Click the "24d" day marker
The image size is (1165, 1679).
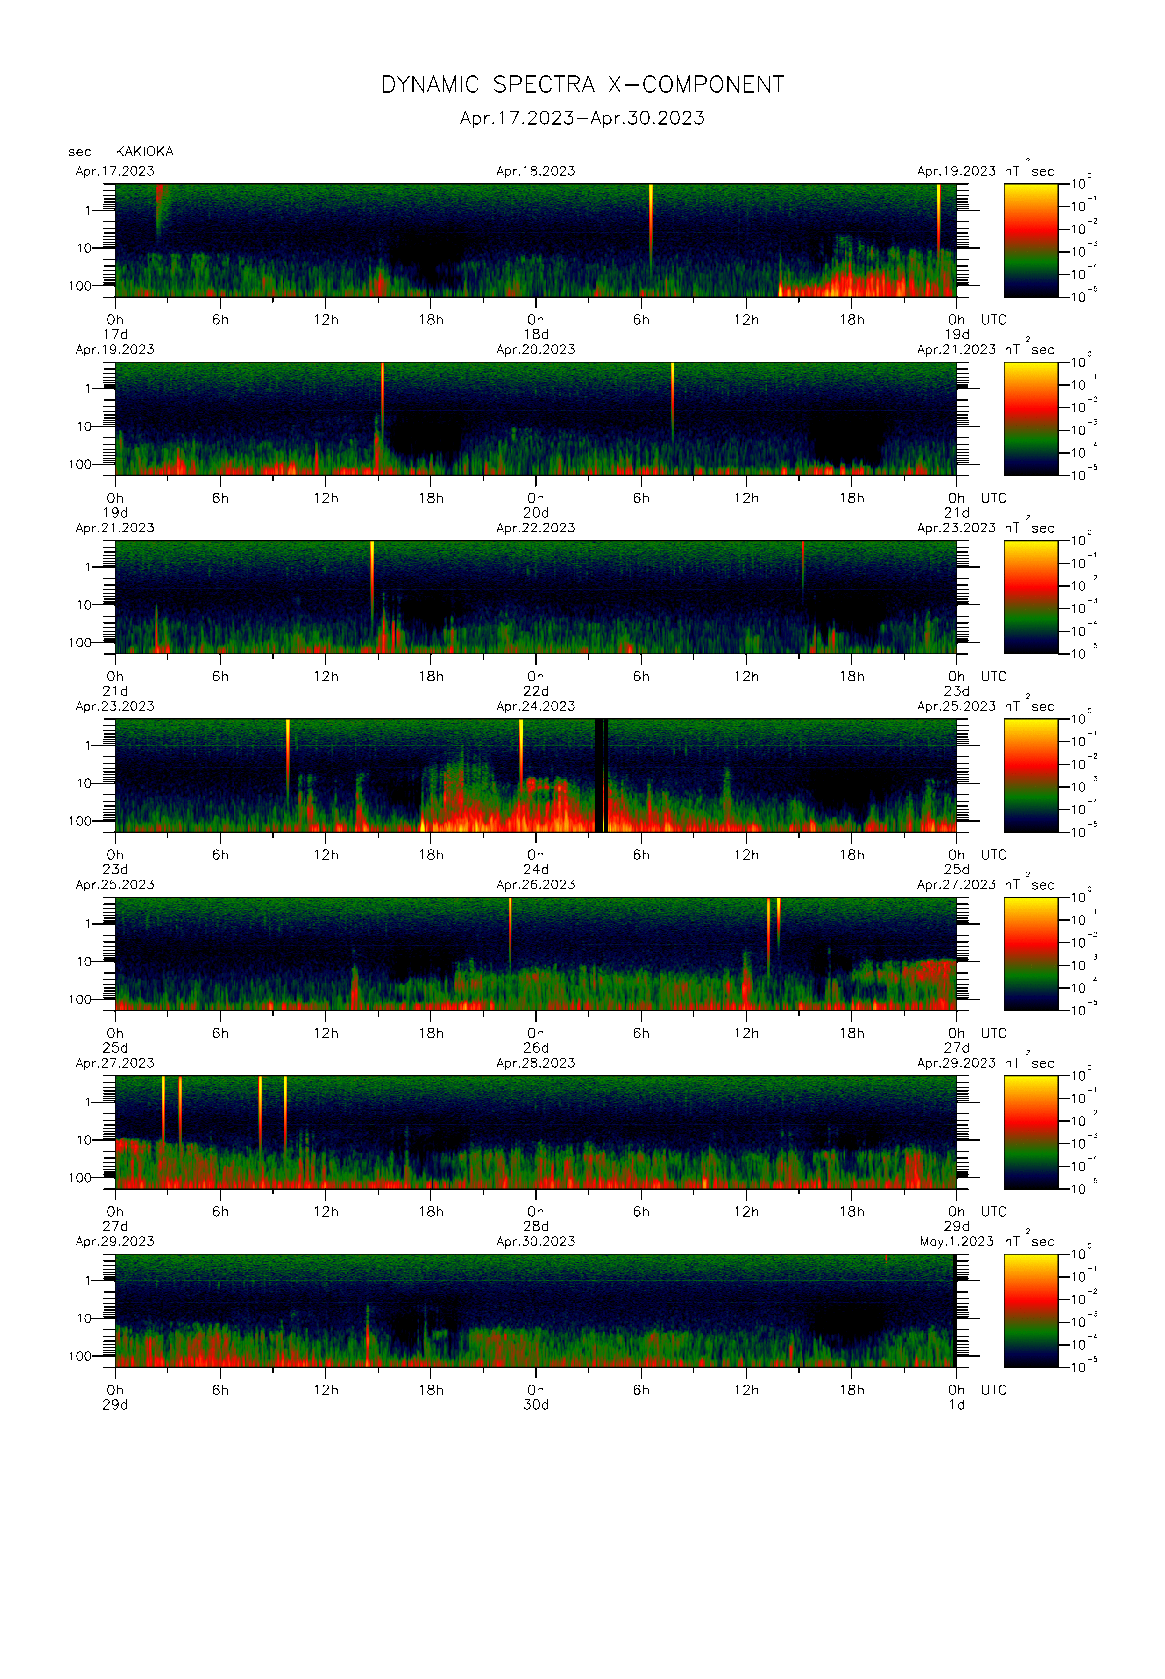[x=536, y=869]
